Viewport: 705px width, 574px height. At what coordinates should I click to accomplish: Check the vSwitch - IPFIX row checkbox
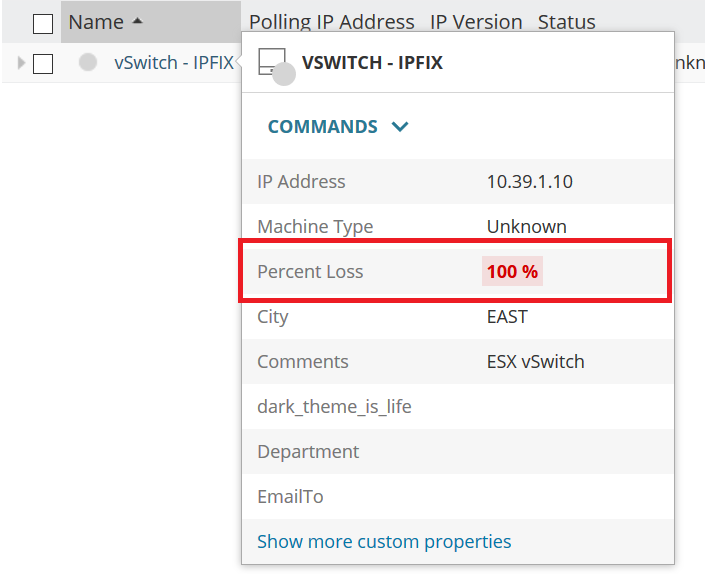(x=43, y=64)
